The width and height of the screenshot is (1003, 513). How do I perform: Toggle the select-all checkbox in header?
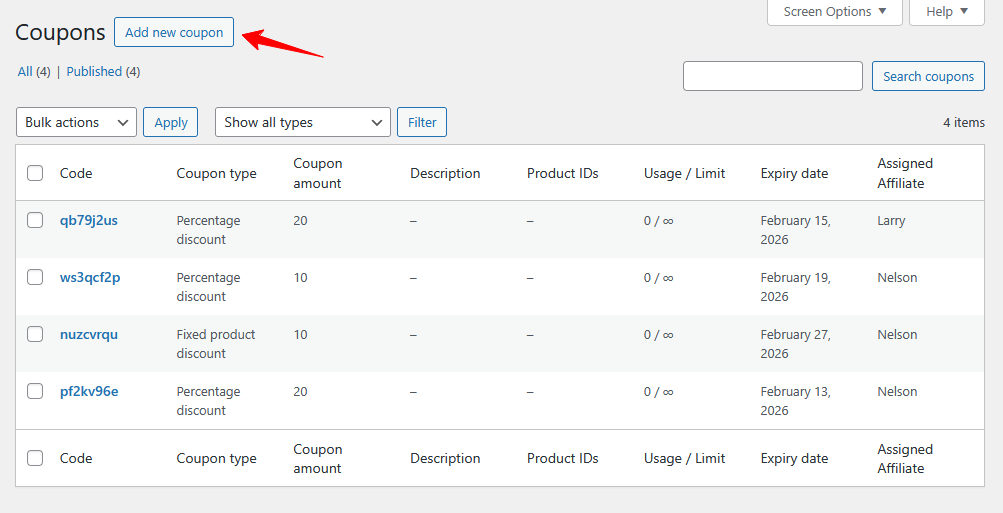click(35, 173)
